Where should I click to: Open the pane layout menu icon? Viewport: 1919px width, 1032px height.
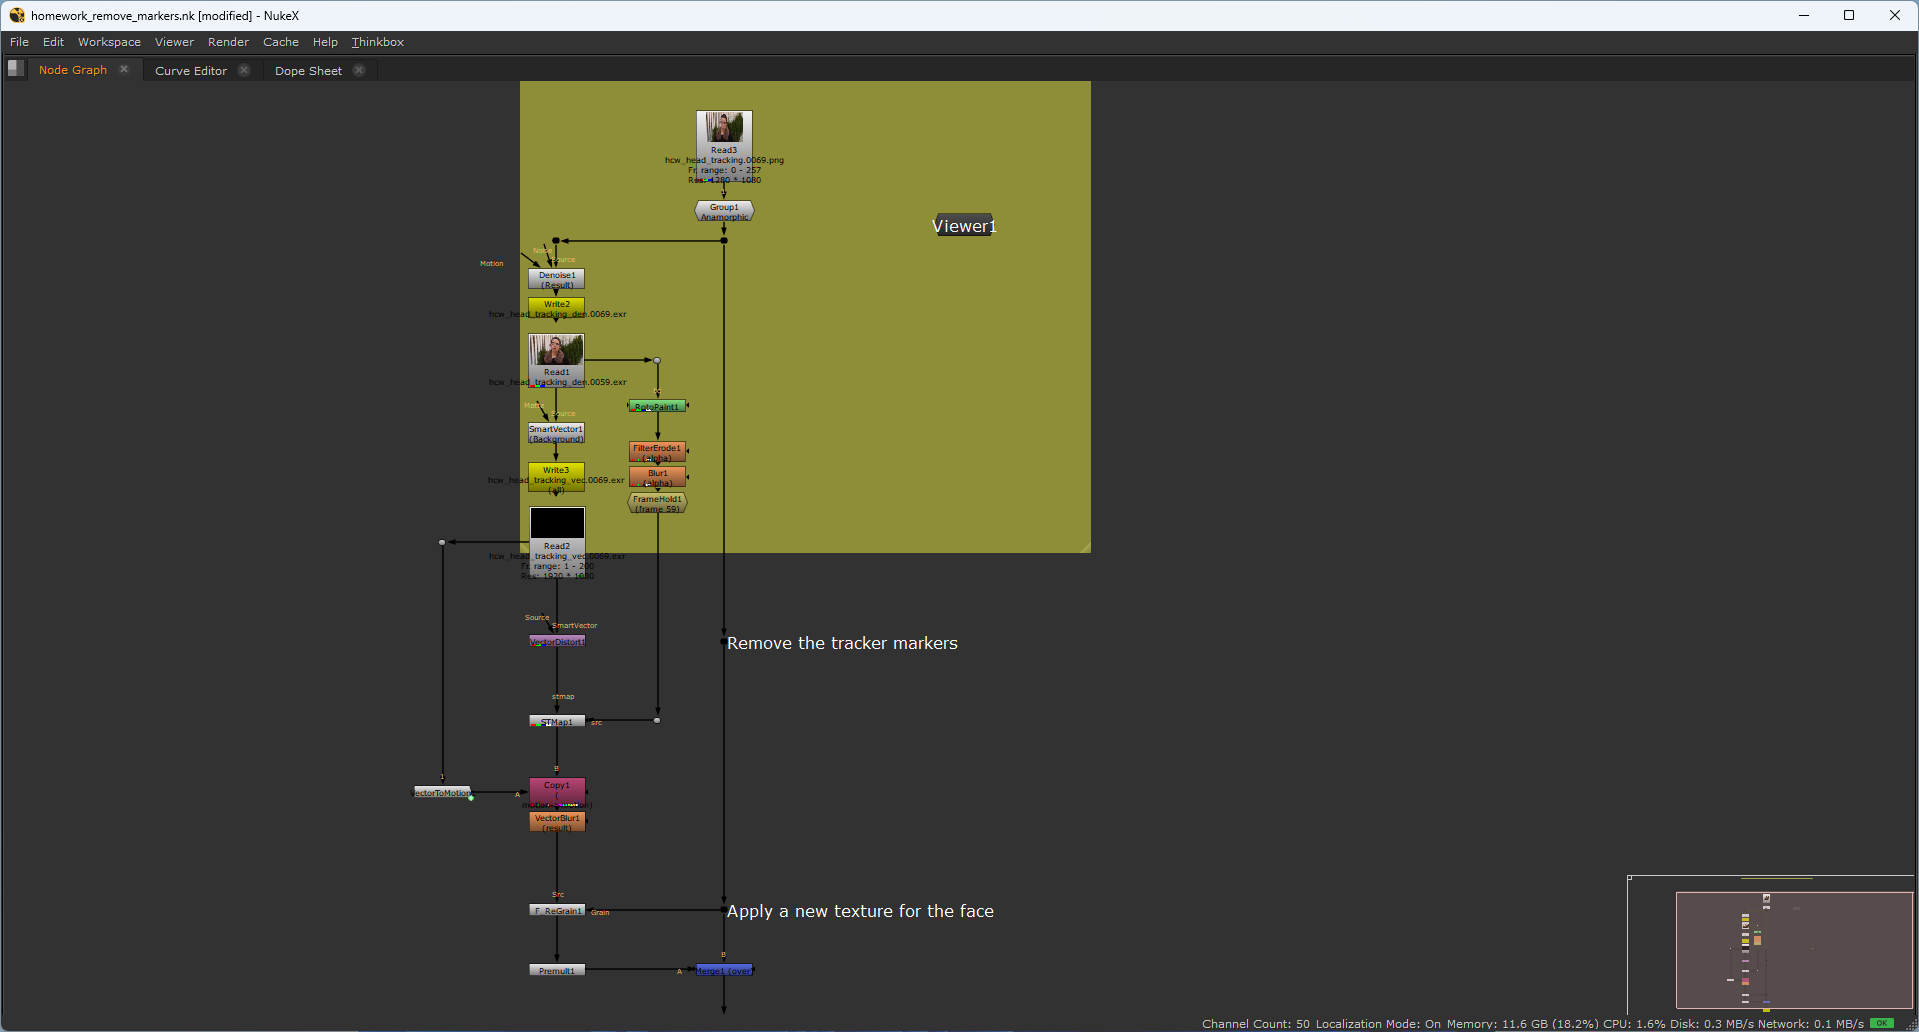point(15,69)
